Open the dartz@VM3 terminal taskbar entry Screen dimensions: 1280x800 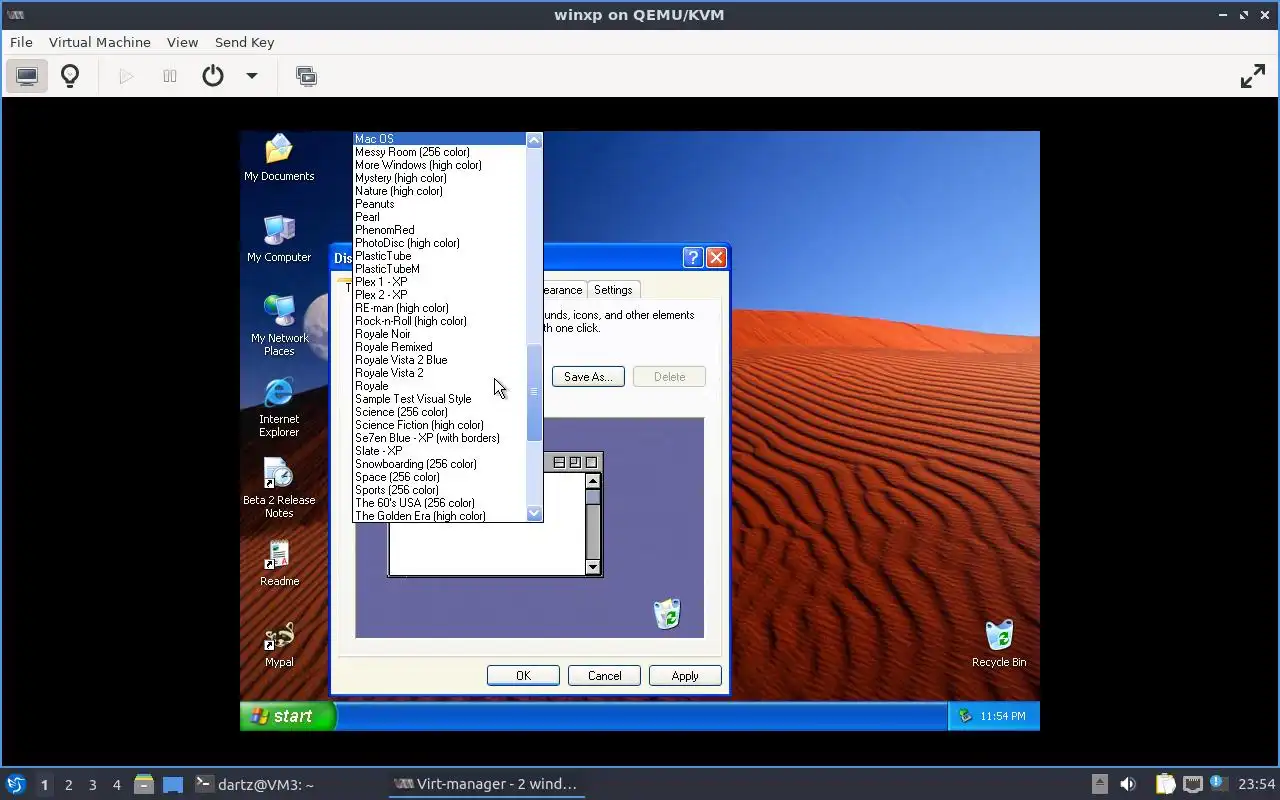coord(254,785)
